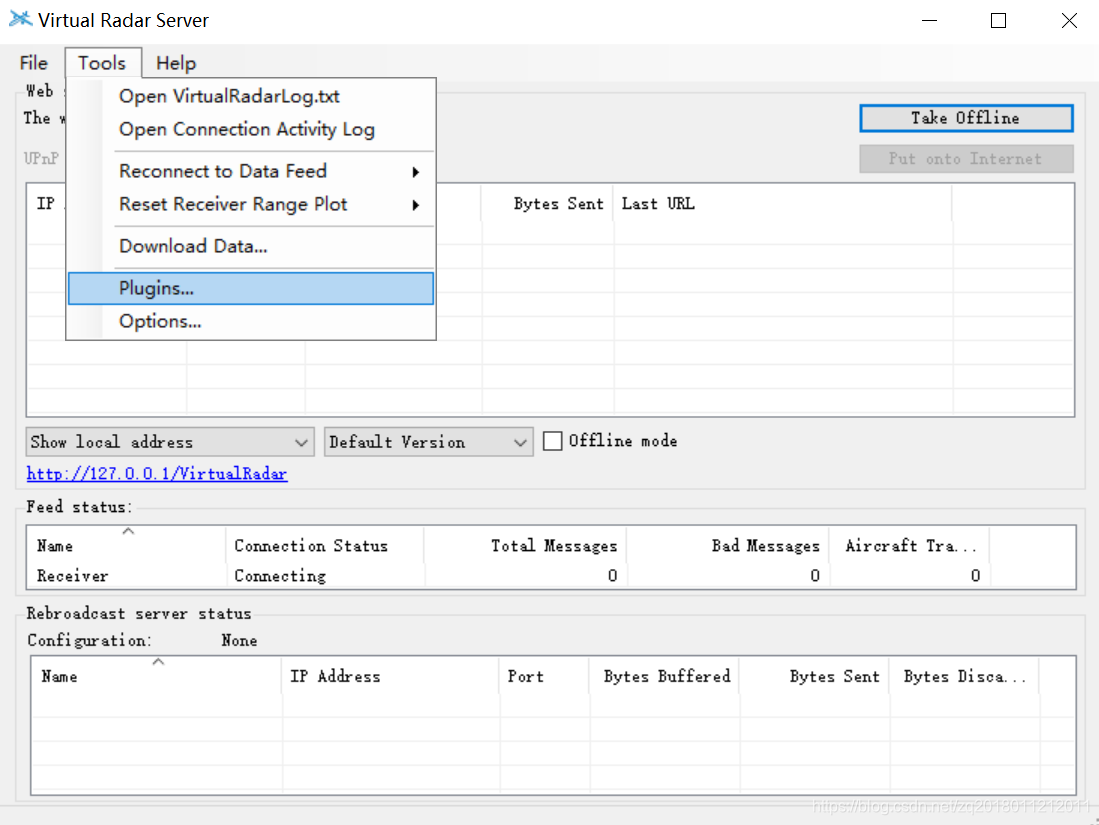Sort connections by Bytes Sent column
The height and width of the screenshot is (825, 1099).
tap(547, 204)
